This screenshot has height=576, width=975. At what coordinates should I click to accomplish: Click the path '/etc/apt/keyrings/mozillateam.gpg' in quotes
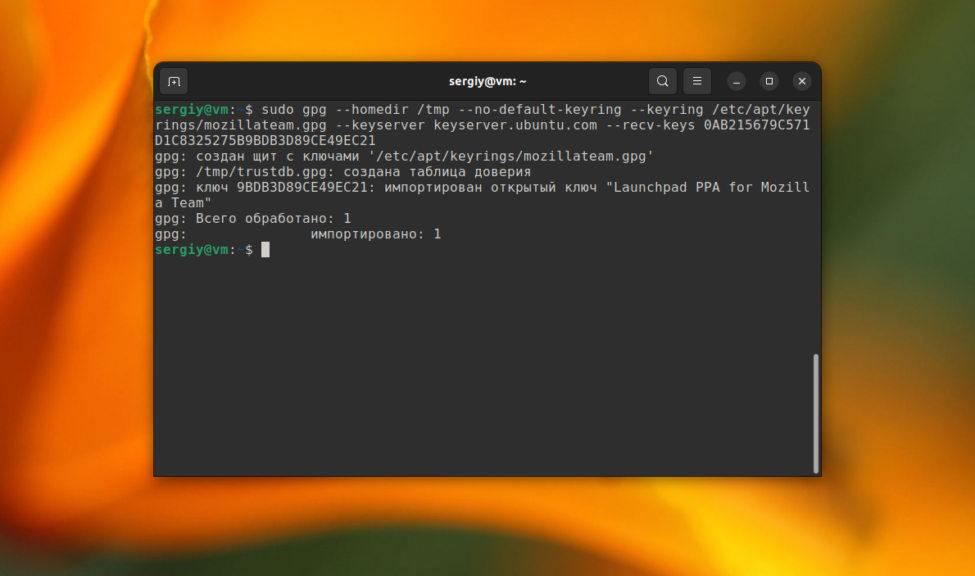coord(511,156)
